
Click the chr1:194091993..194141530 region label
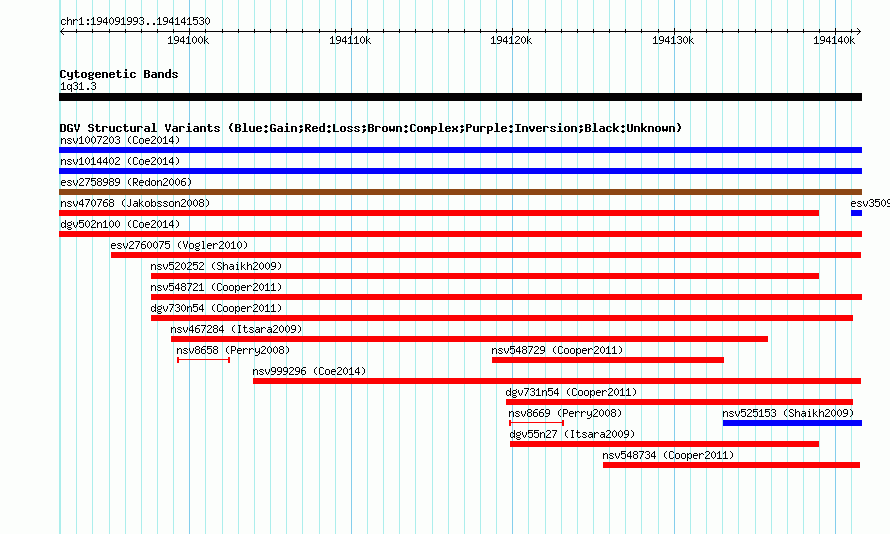[135, 21]
